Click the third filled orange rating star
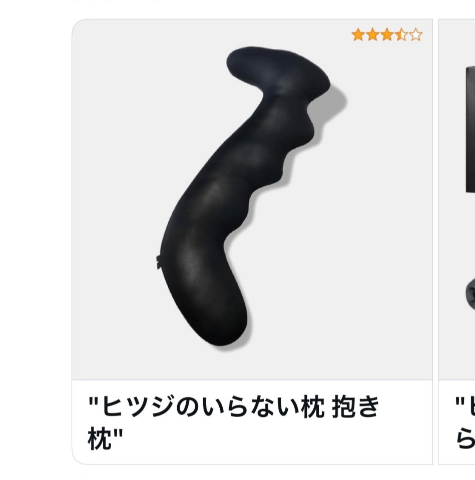The image size is (475, 480). [x=387, y=35]
